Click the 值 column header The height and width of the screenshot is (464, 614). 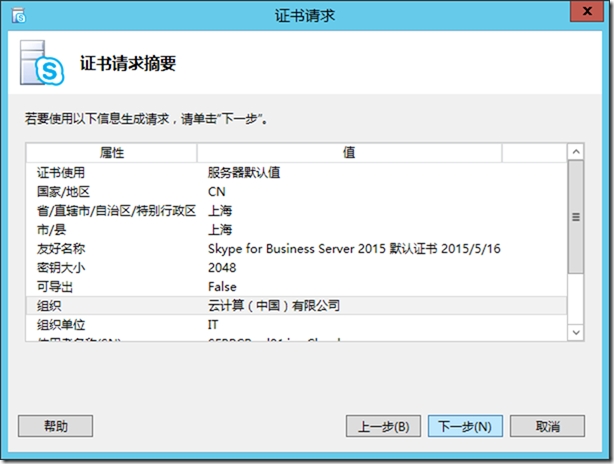(x=349, y=153)
